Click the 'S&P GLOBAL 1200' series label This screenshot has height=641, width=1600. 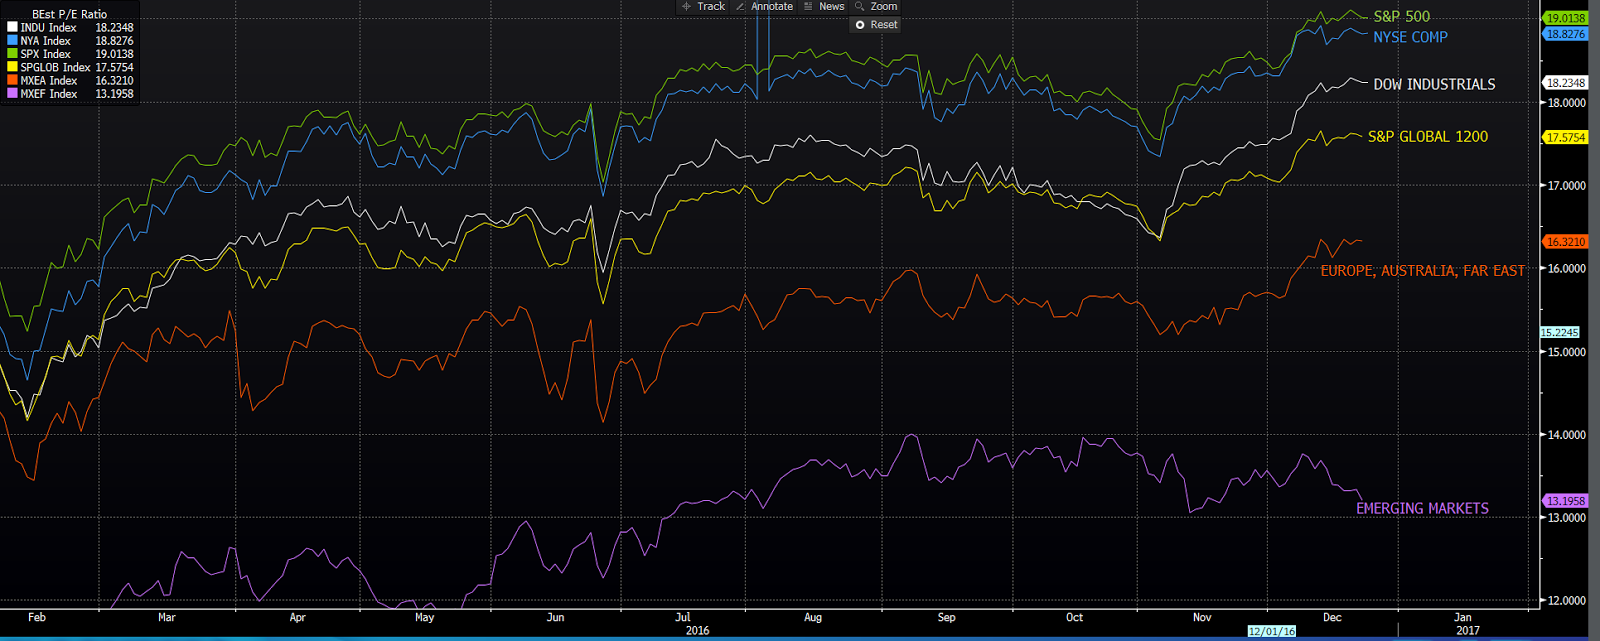coord(1427,137)
